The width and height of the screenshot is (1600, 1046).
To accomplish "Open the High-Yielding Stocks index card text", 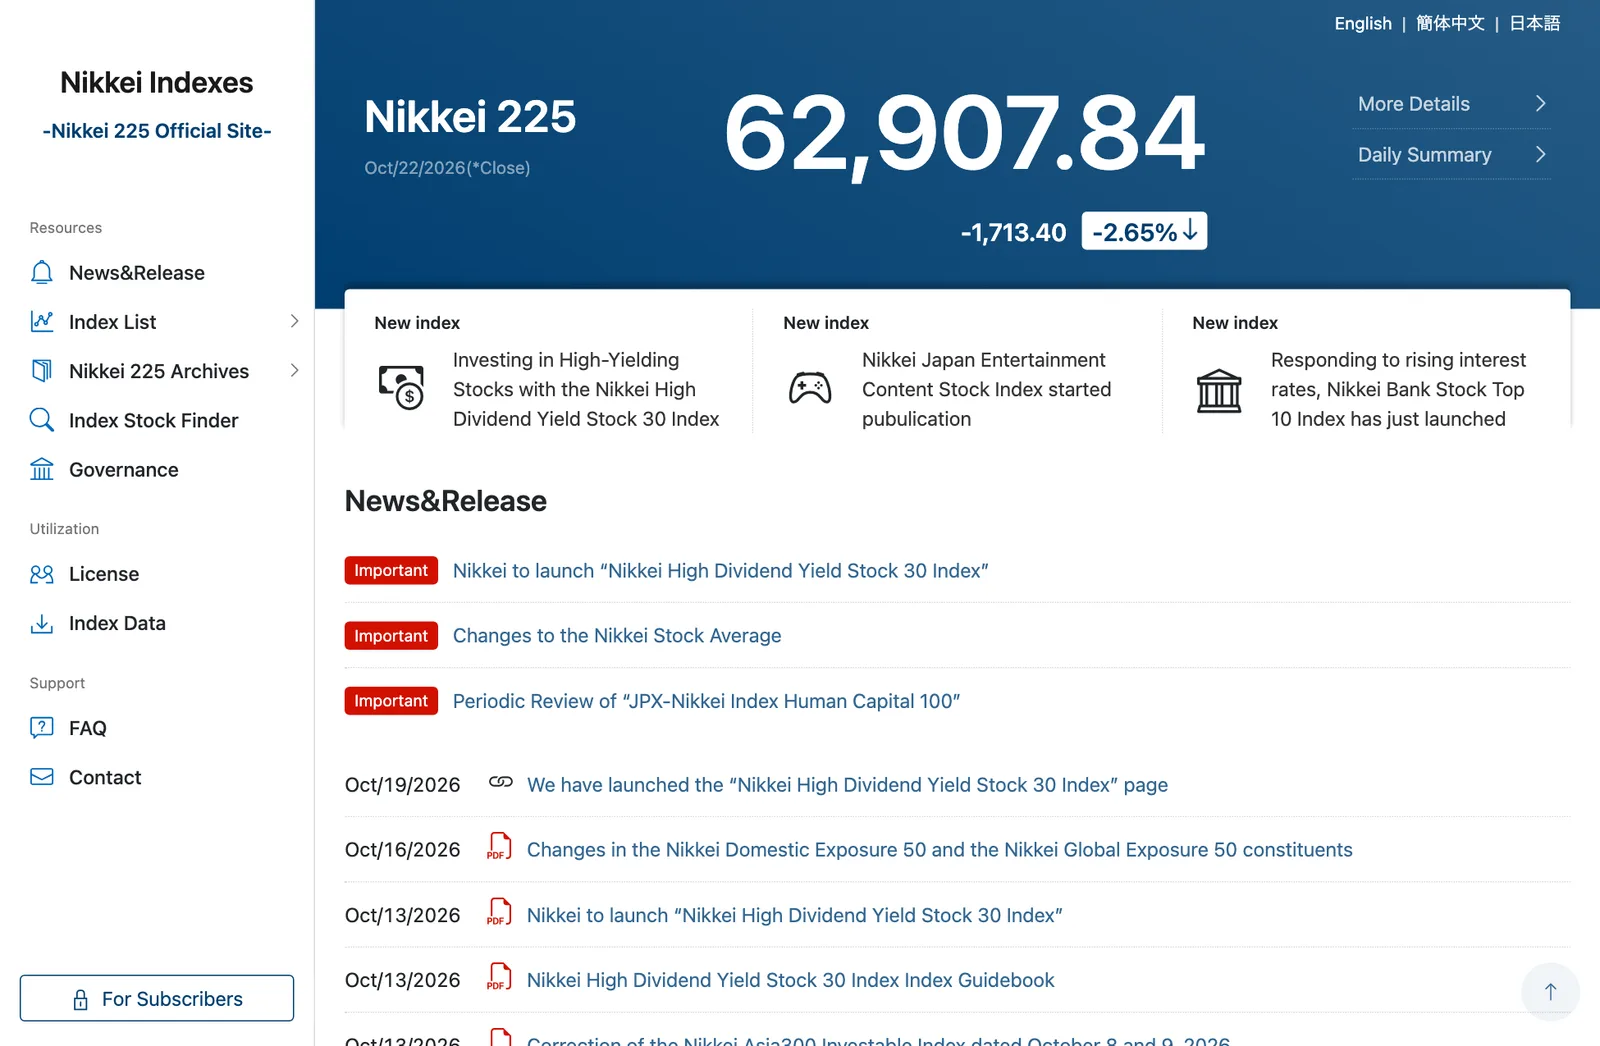I will click(586, 389).
